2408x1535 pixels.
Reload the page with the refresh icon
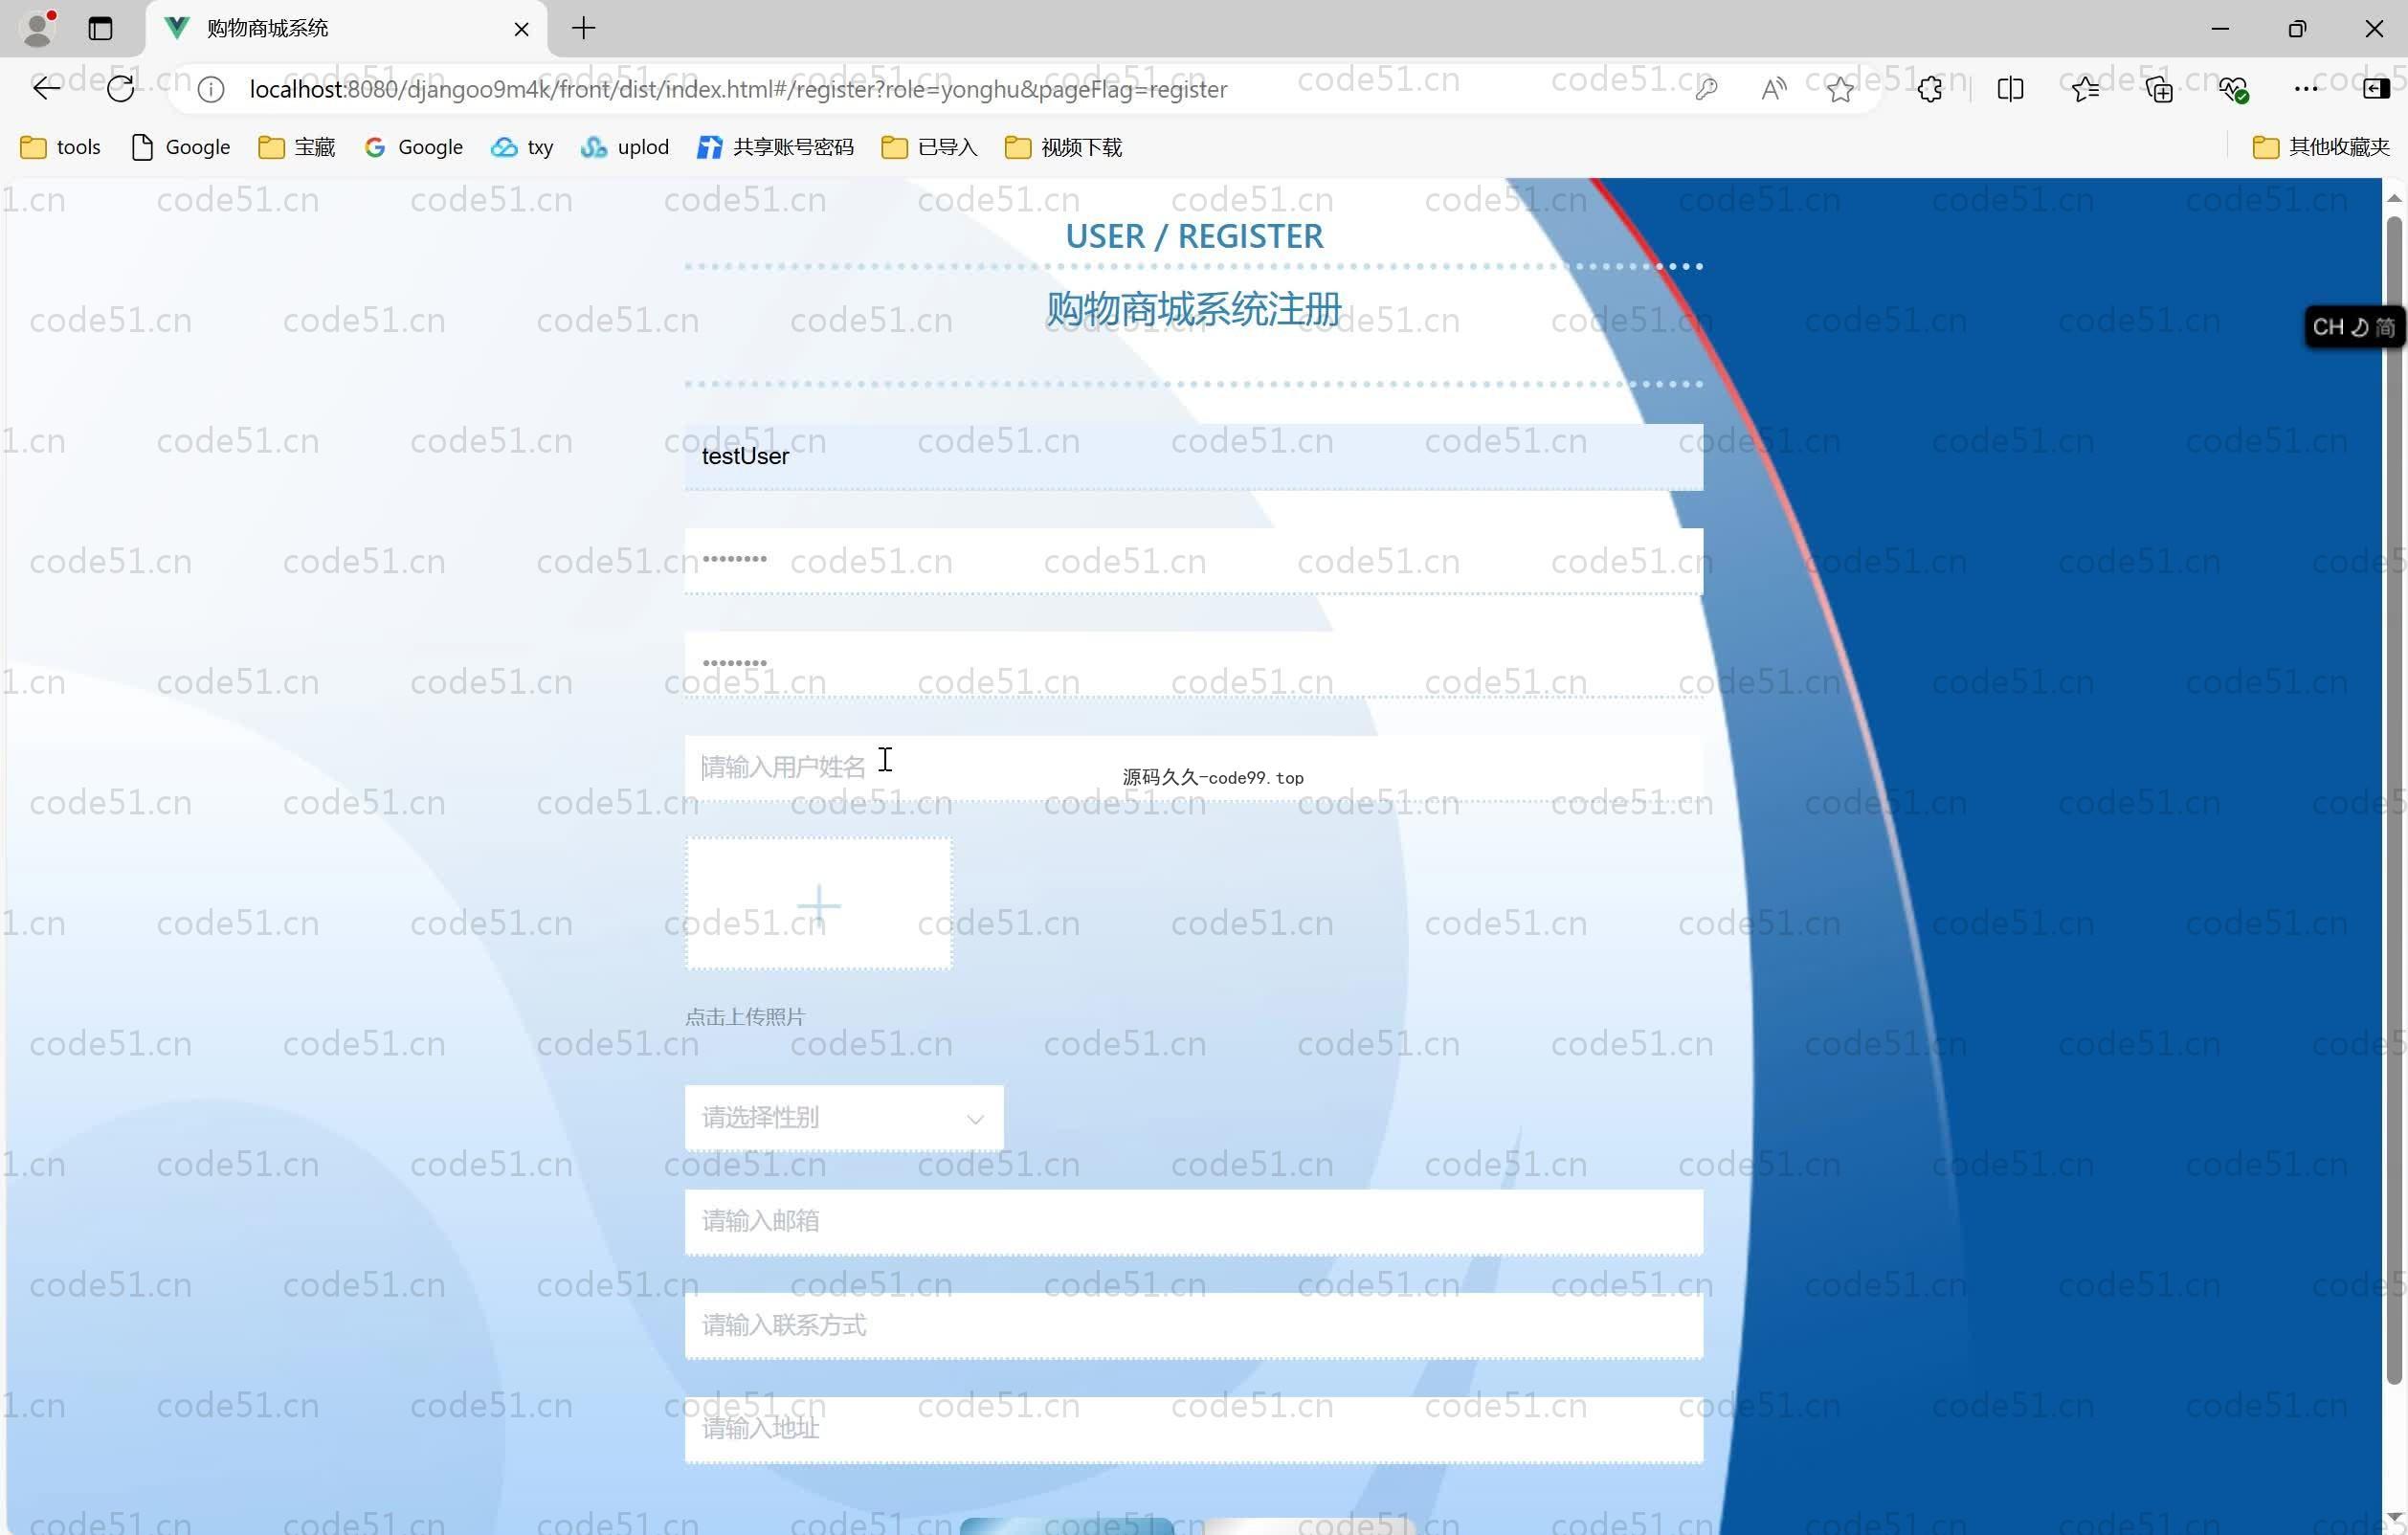(120, 89)
